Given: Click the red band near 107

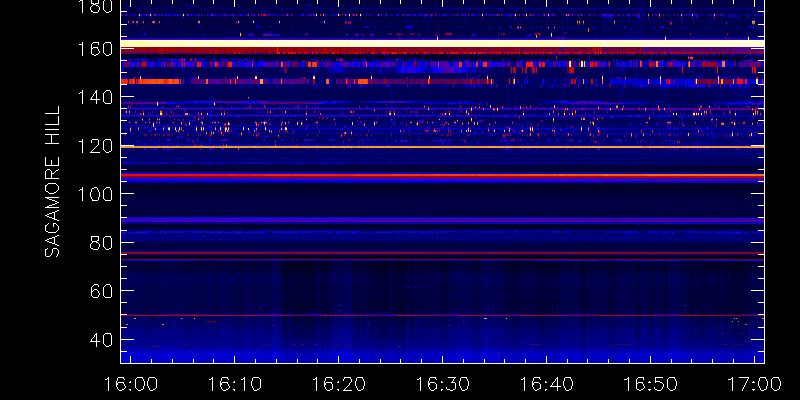Looking at the screenshot, I should click(x=442, y=176).
